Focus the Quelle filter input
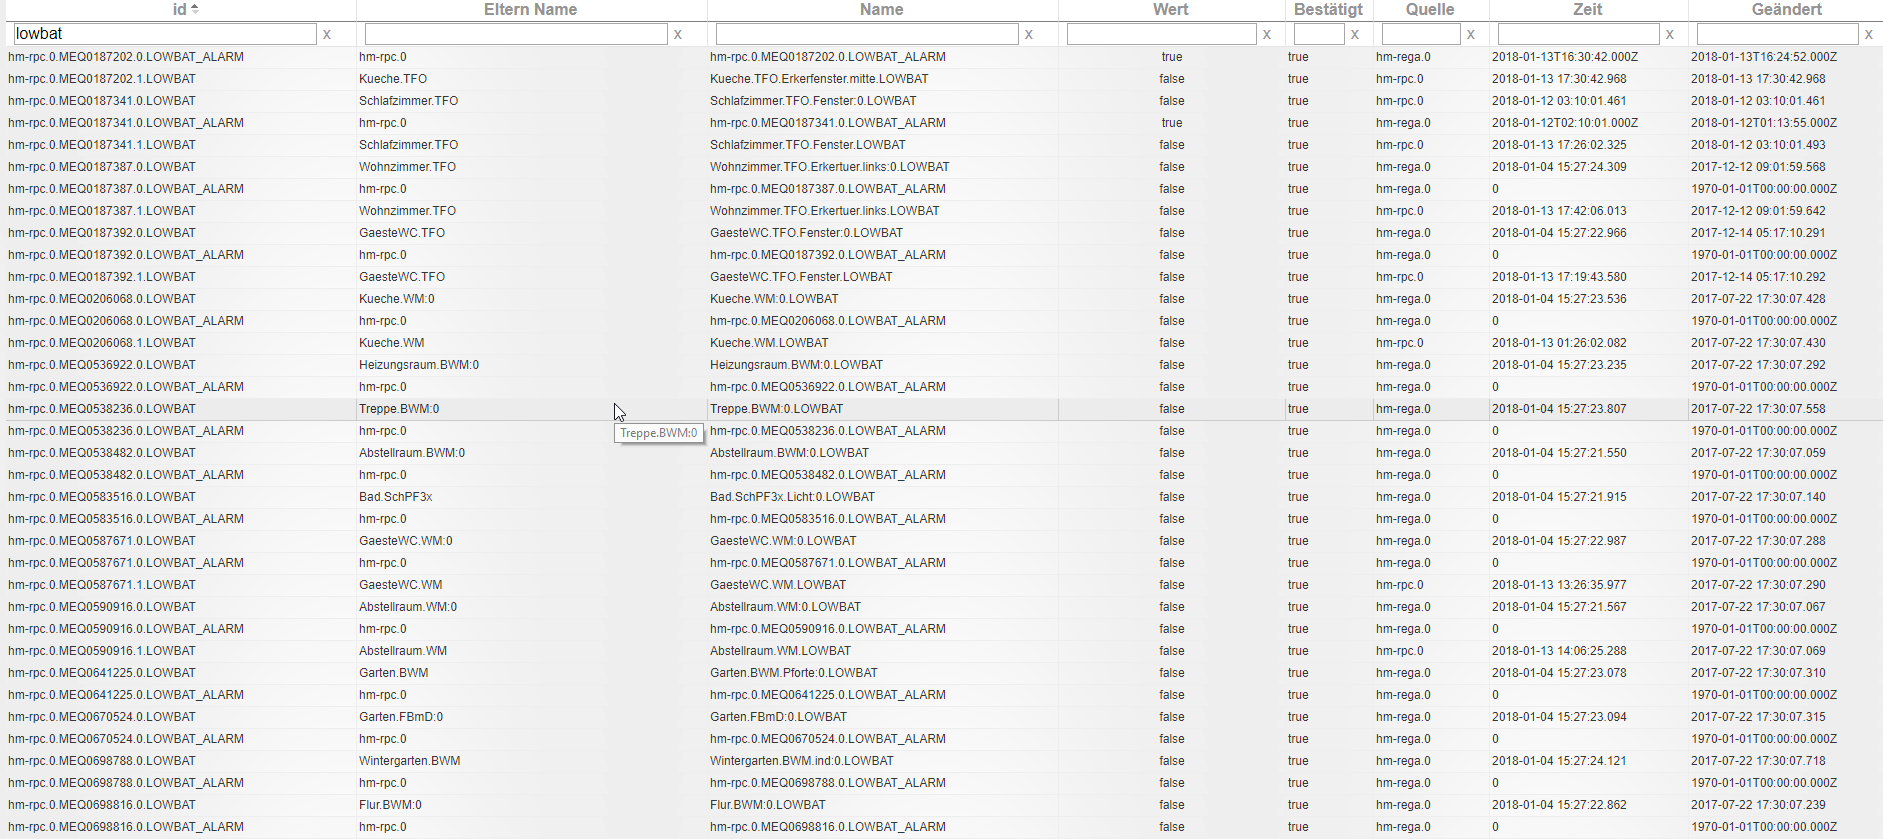The image size is (1883, 839). pos(1421,34)
